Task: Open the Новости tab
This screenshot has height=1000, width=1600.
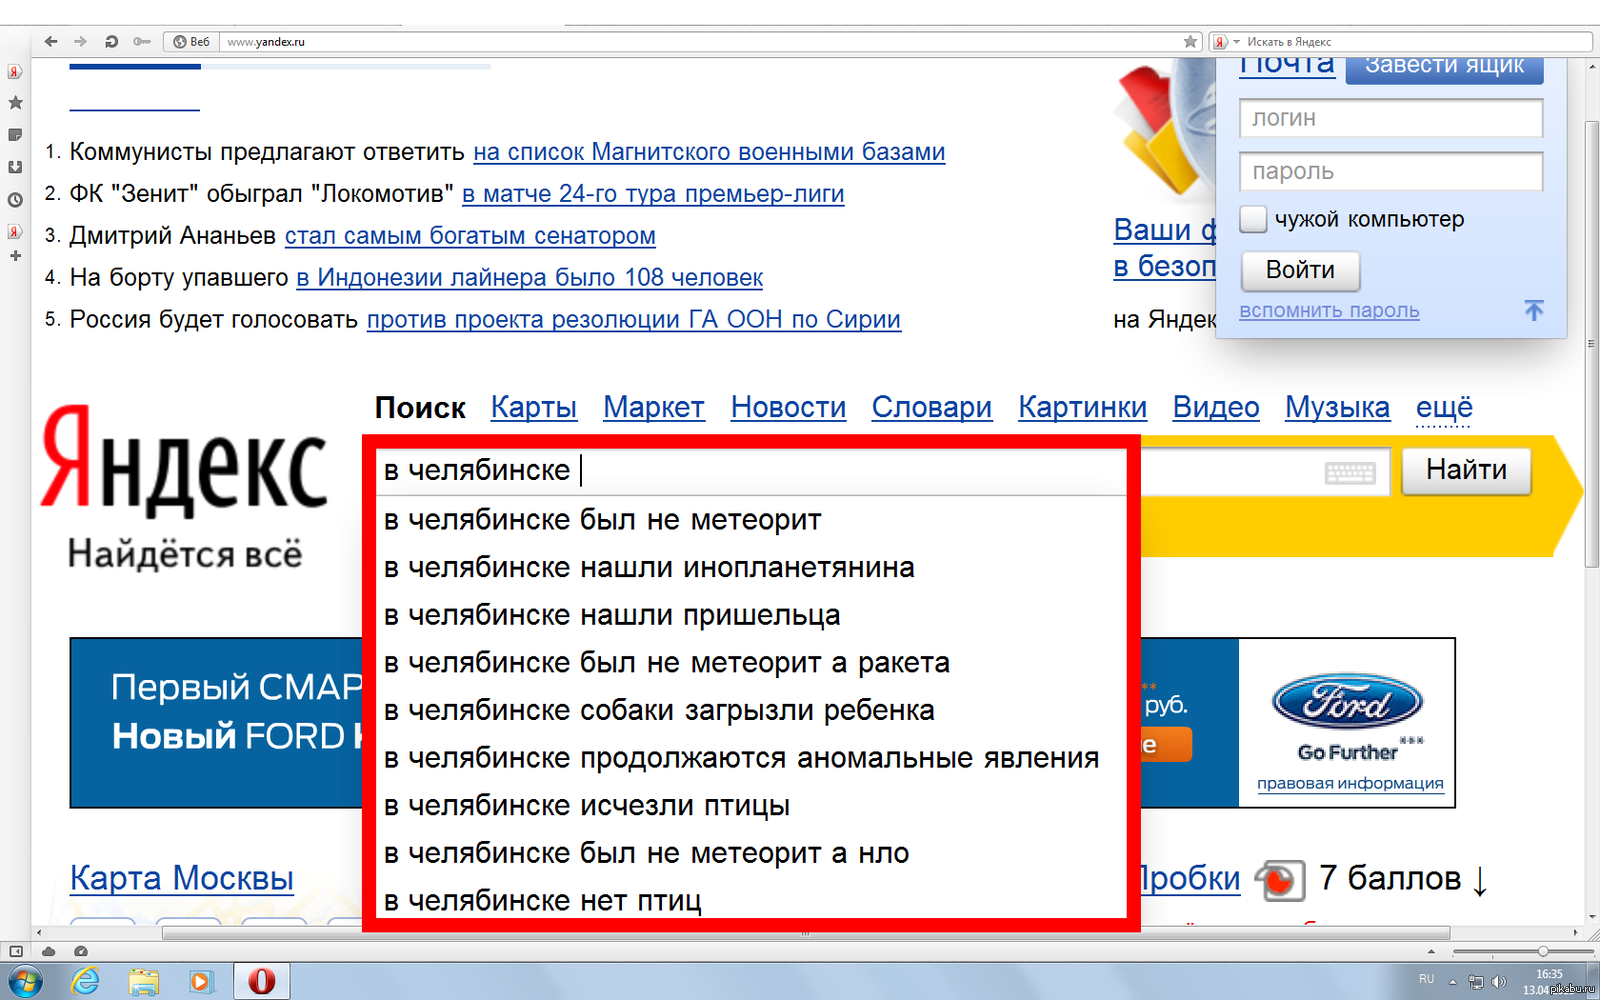Action: pyautogui.click(x=788, y=408)
